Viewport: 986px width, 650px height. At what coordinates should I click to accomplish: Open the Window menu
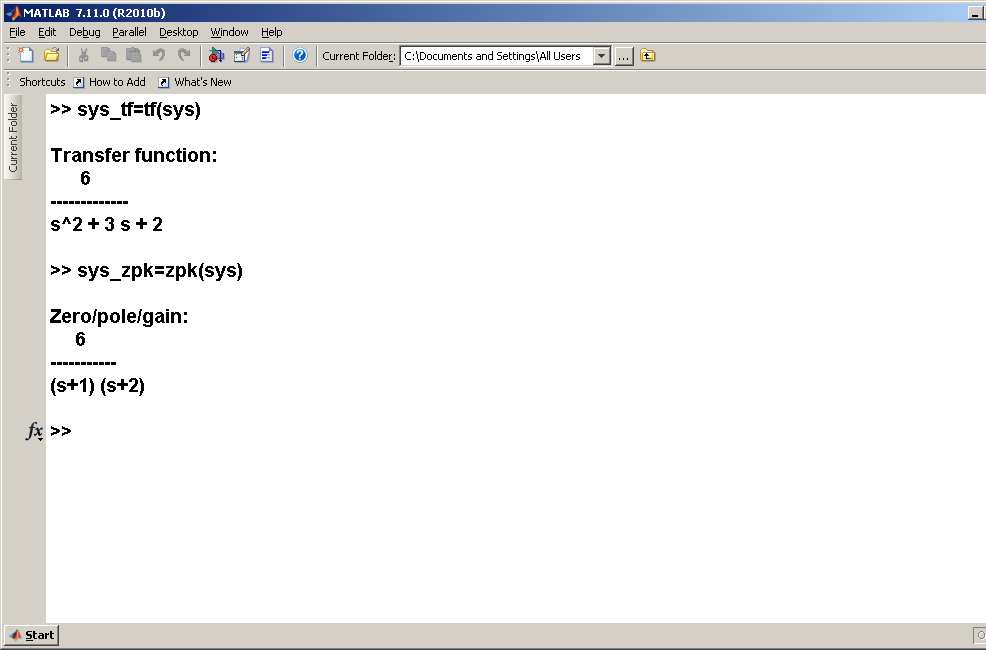[x=229, y=32]
